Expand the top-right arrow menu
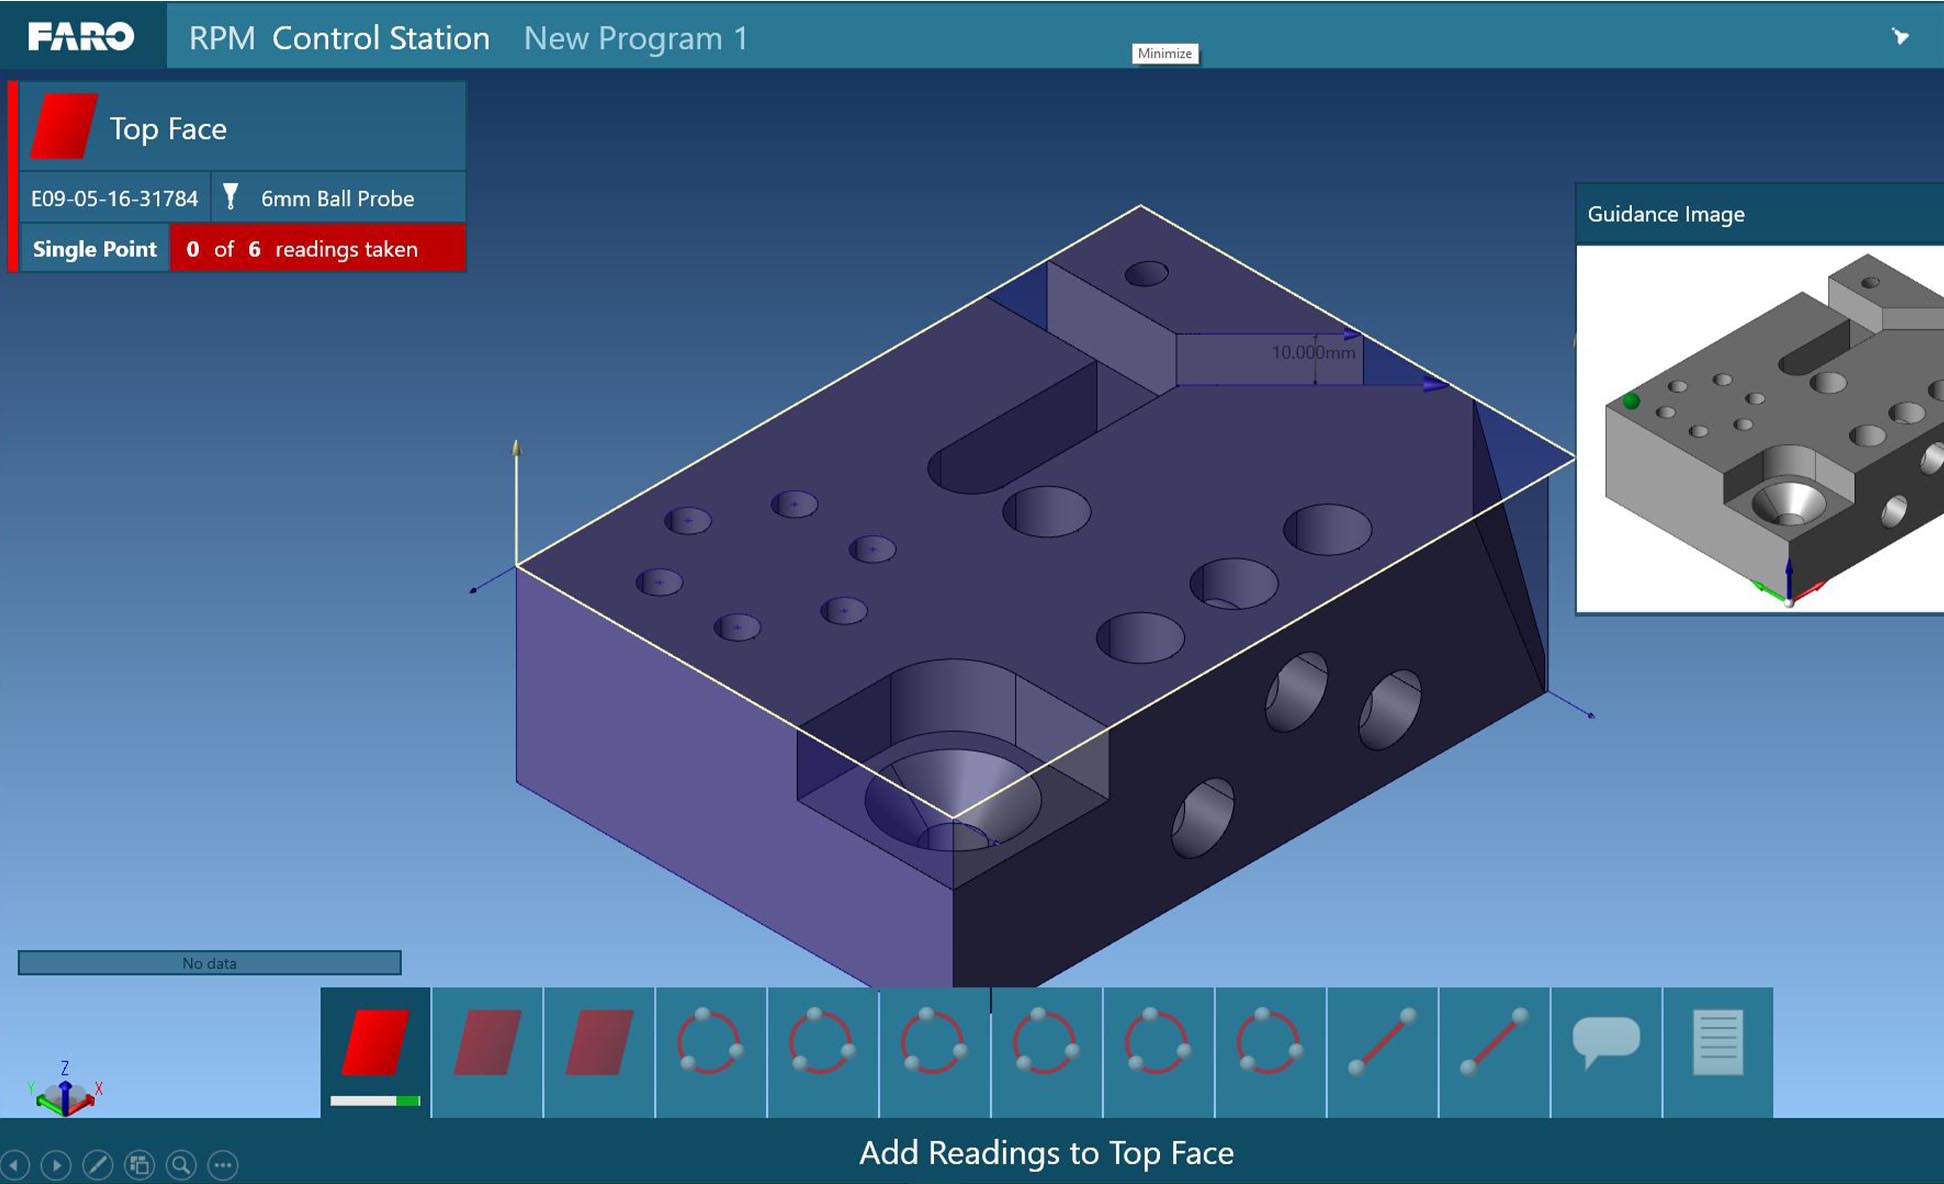The height and width of the screenshot is (1184, 1944). [x=1900, y=37]
